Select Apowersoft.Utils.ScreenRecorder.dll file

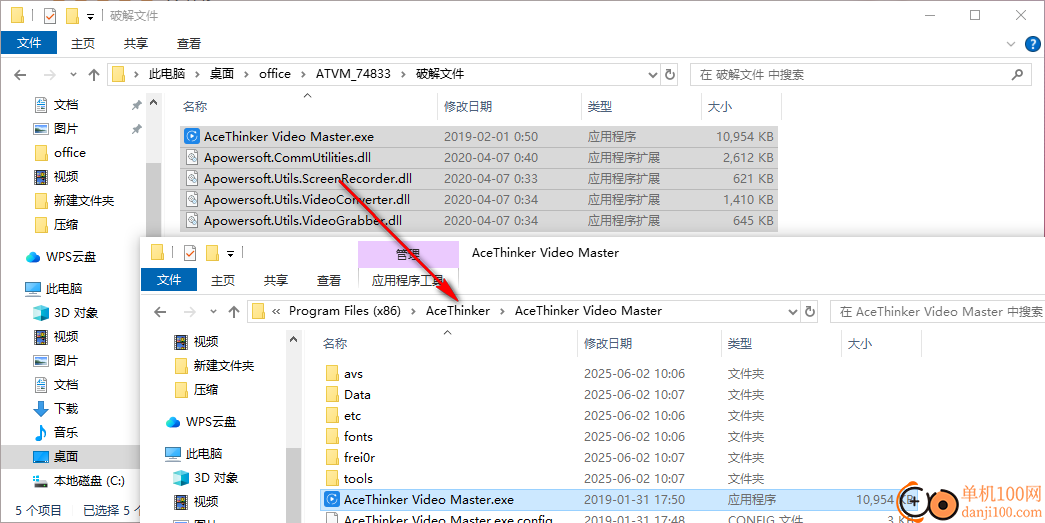[479, 179]
